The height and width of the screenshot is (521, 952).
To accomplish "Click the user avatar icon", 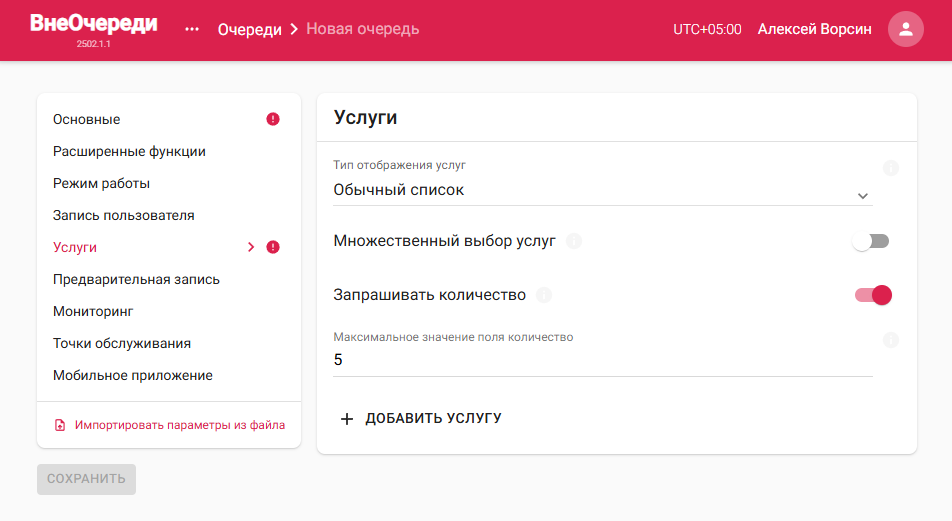I will (x=905, y=29).
